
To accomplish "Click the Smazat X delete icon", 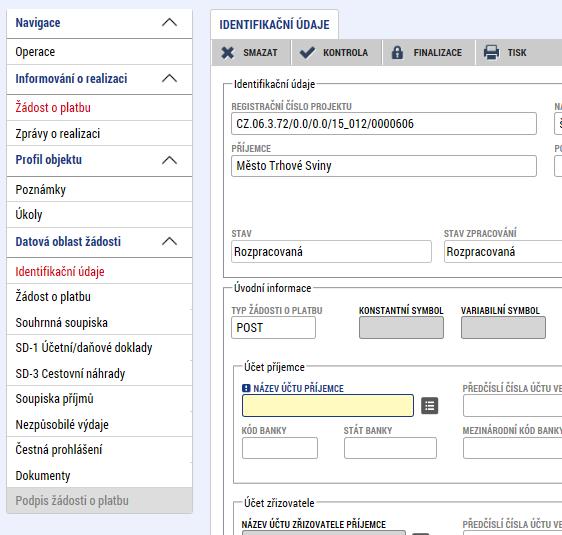I will pyautogui.click(x=228, y=53).
